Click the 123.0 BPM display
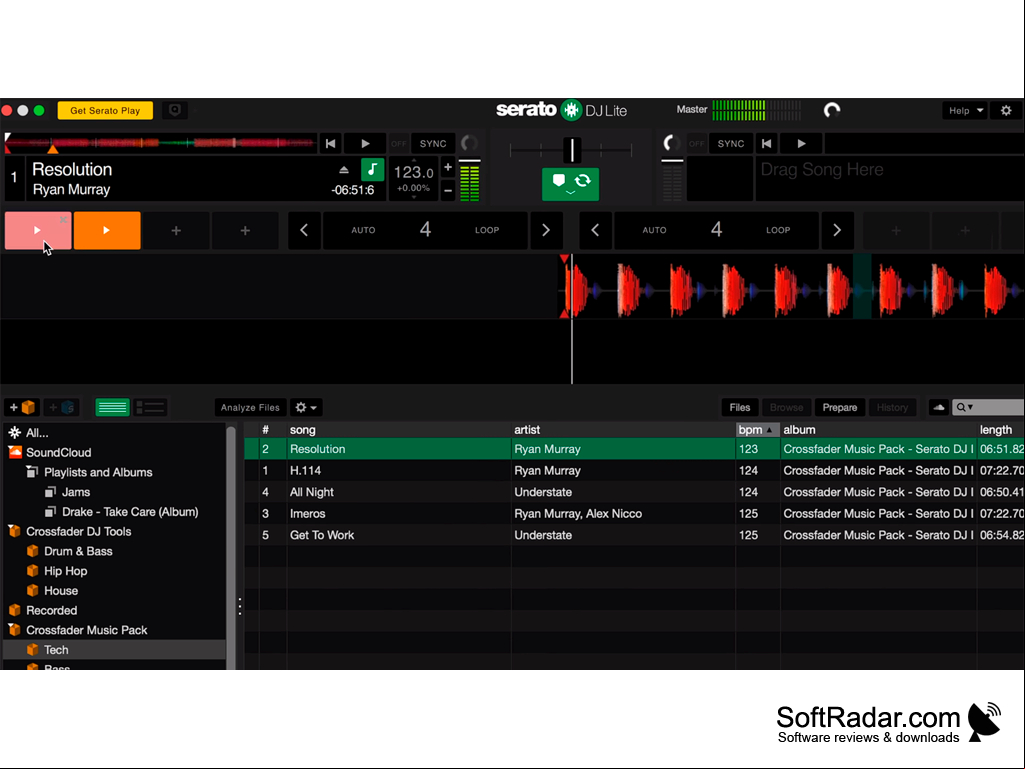Image resolution: width=1025 pixels, height=769 pixels. coord(413,173)
